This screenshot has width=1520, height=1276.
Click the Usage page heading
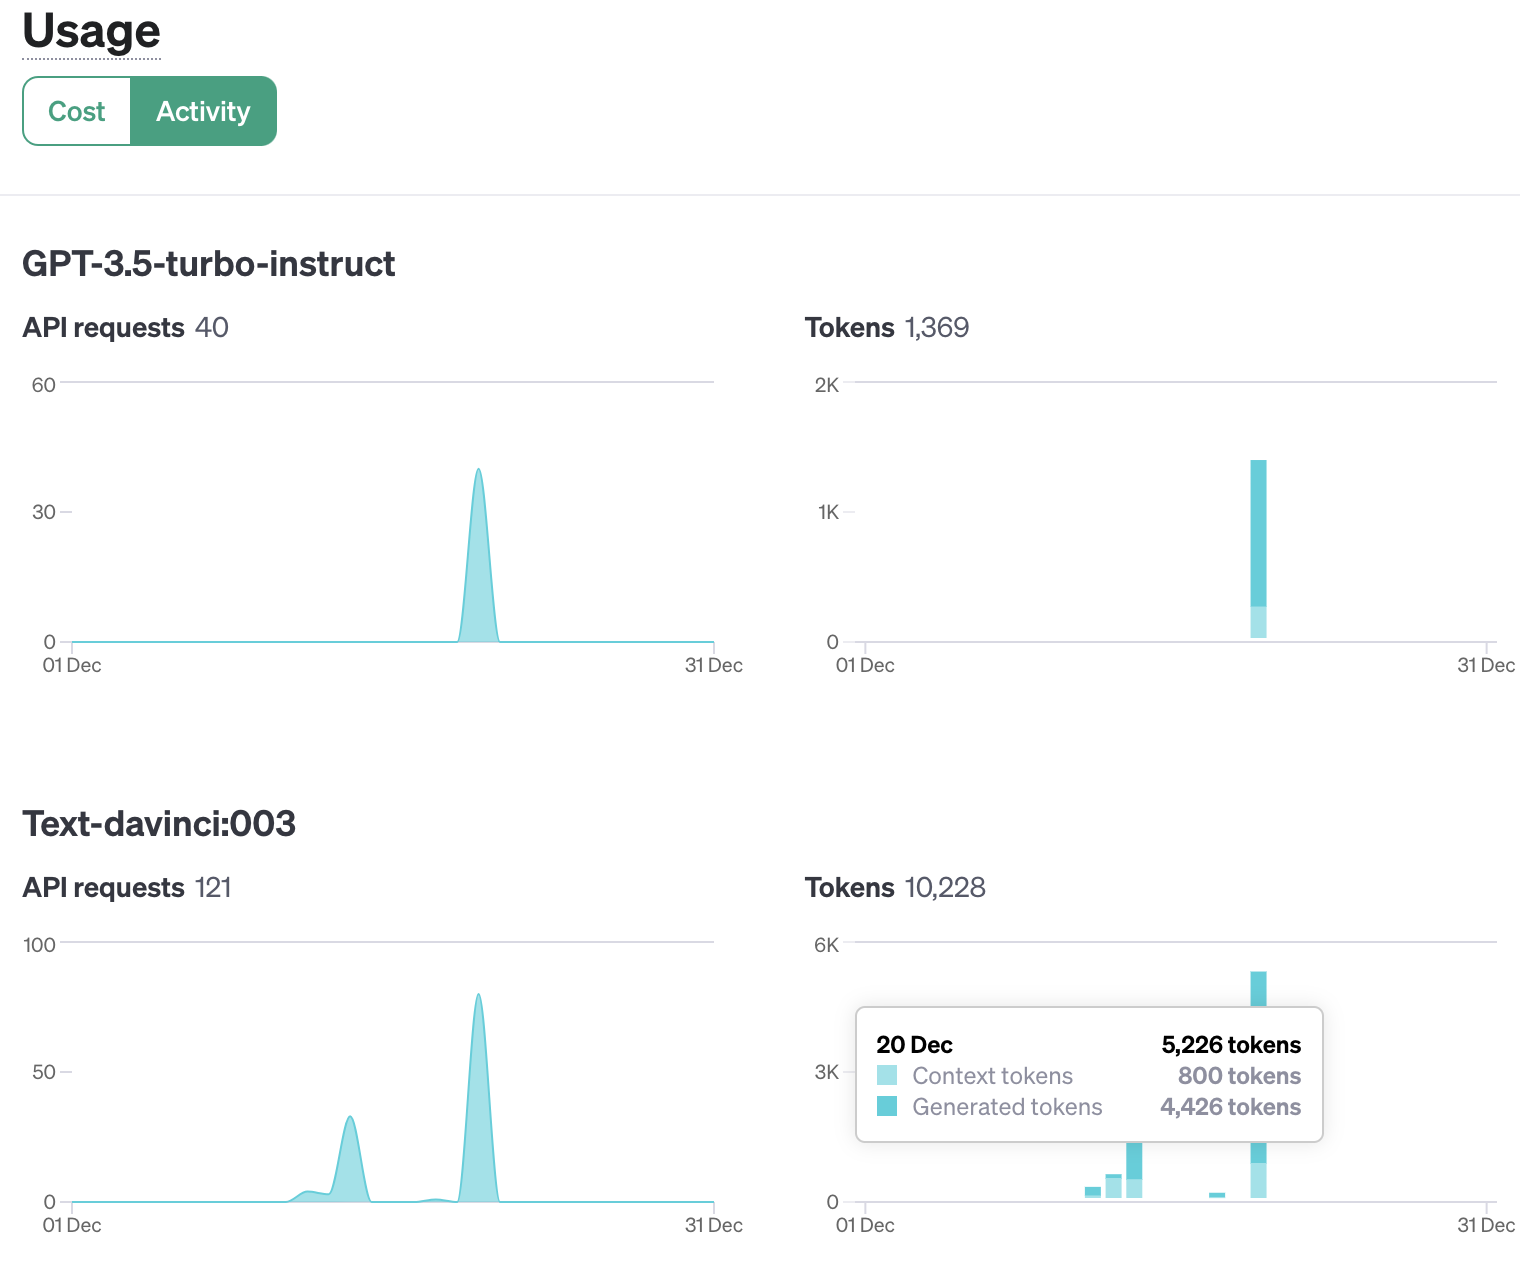tap(91, 31)
